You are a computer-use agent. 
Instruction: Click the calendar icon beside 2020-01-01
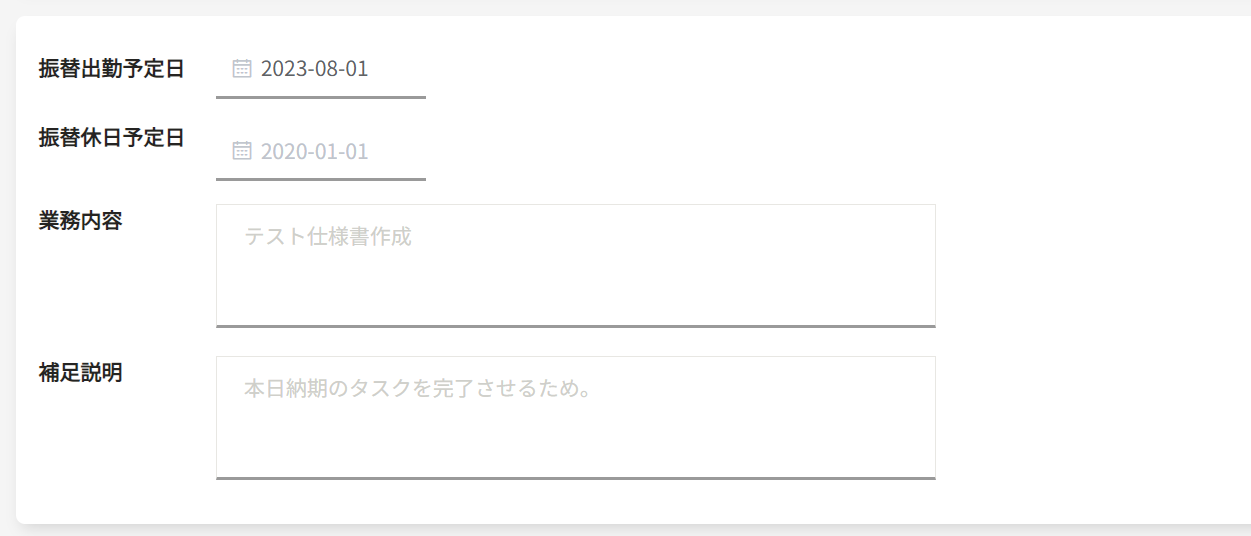241,151
